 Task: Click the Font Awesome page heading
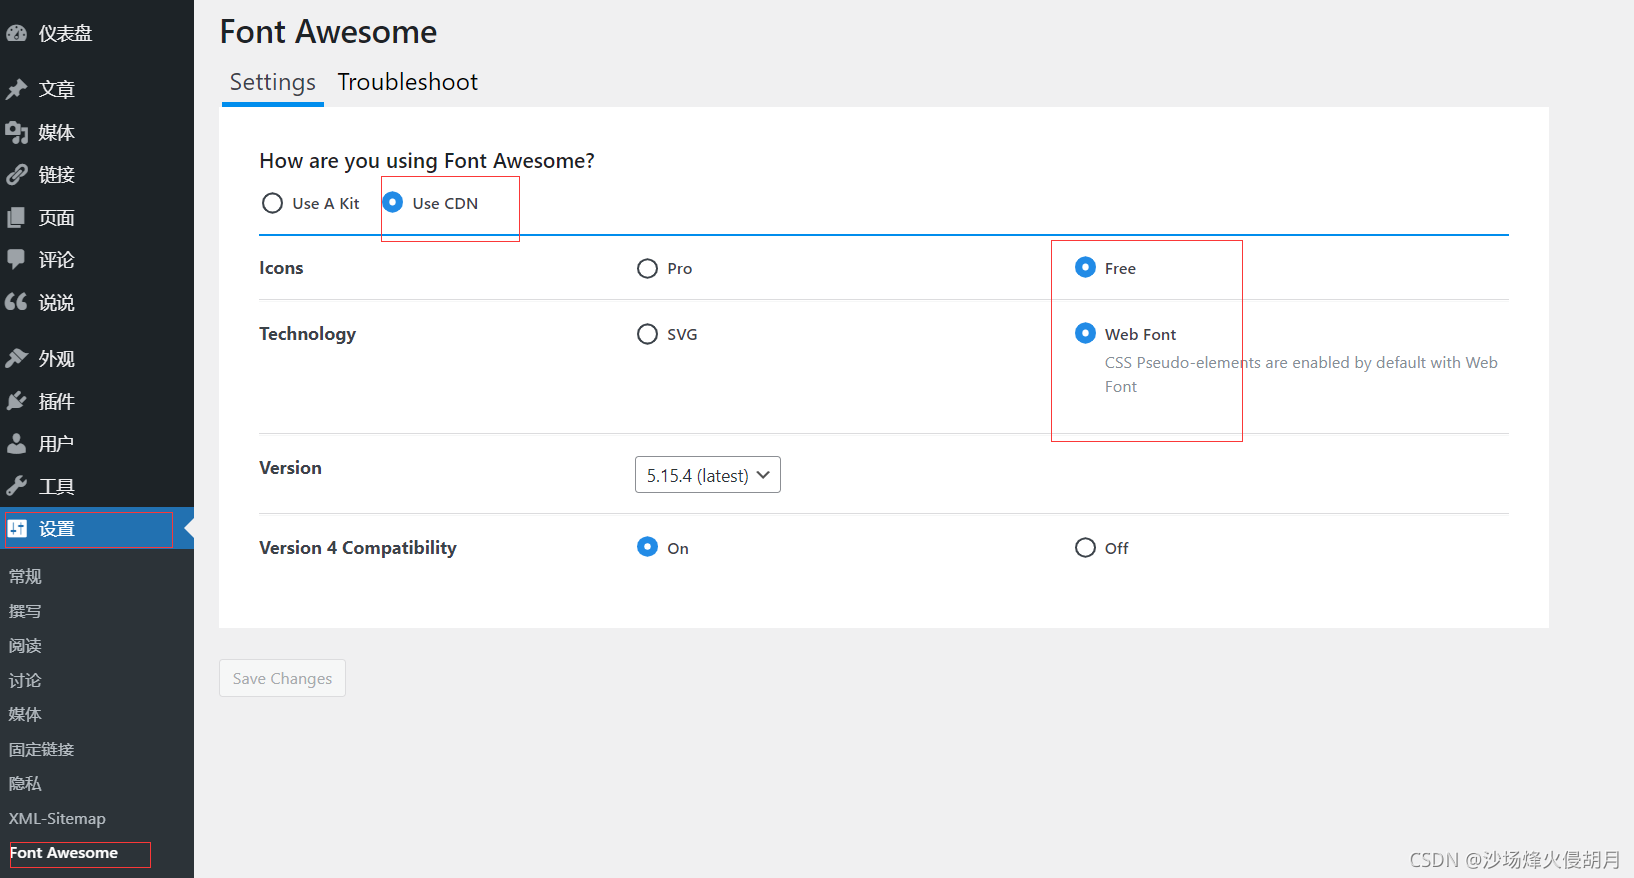pos(328,32)
